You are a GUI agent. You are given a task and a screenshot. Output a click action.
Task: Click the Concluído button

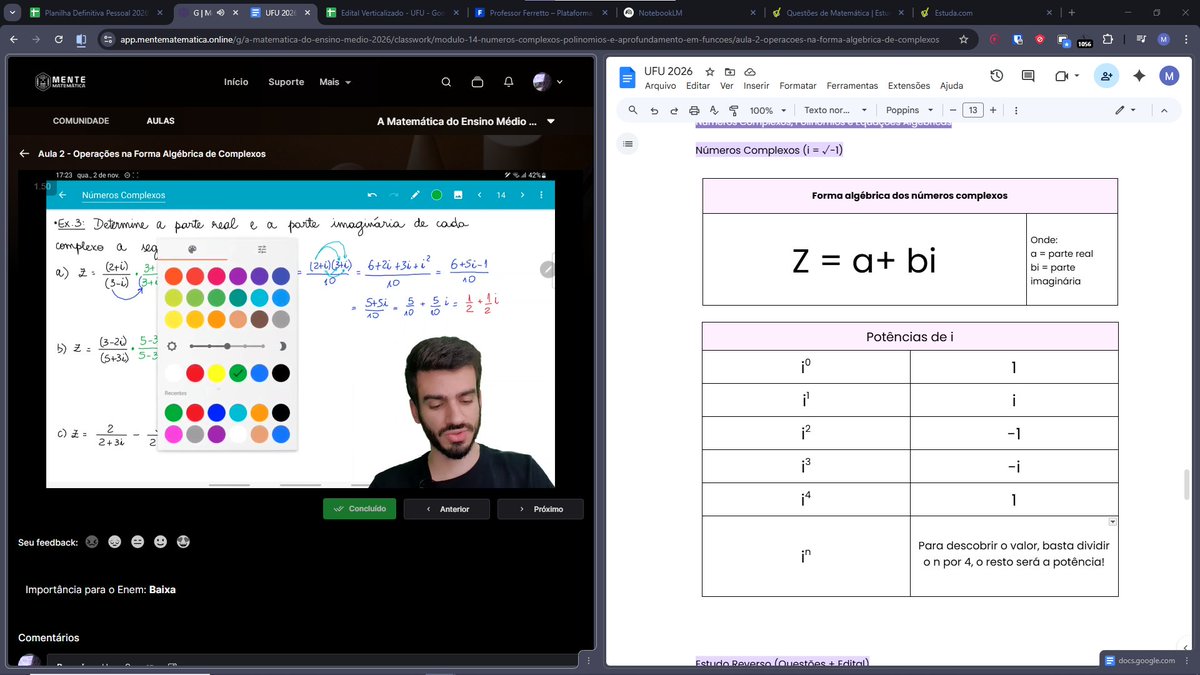point(360,509)
